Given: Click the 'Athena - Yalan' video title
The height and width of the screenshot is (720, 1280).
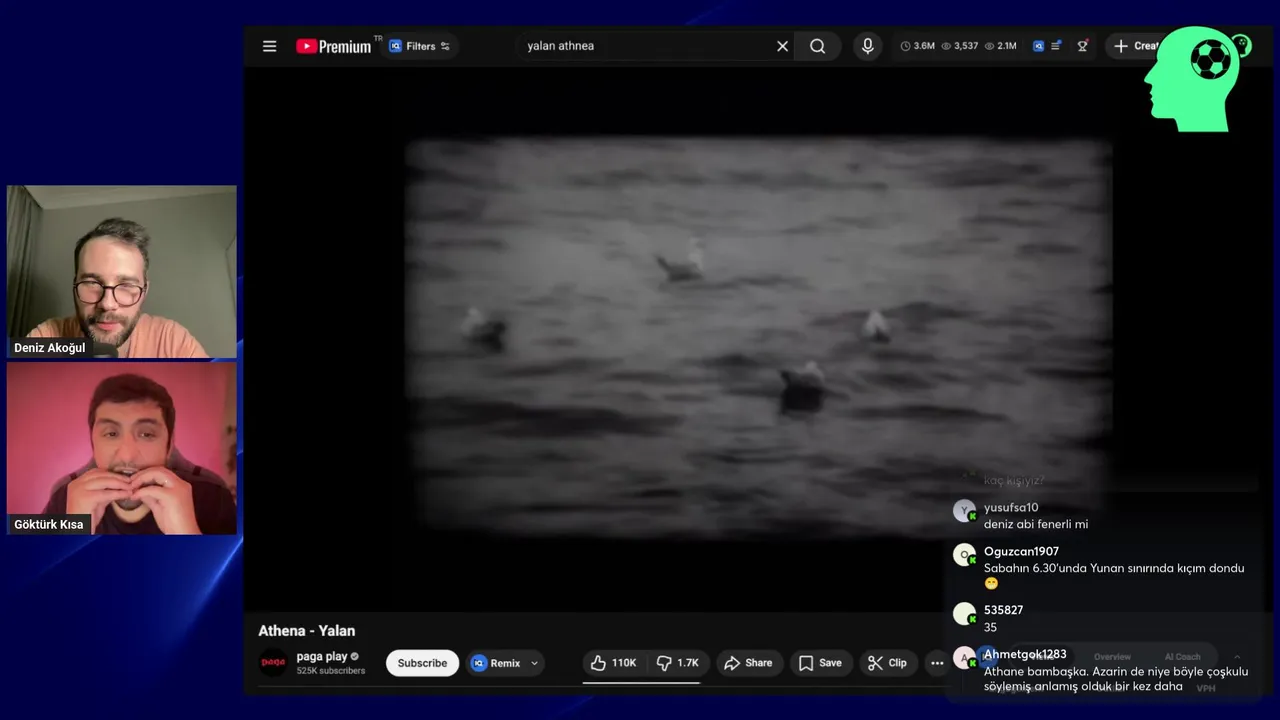Looking at the screenshot, I should 307,631.
